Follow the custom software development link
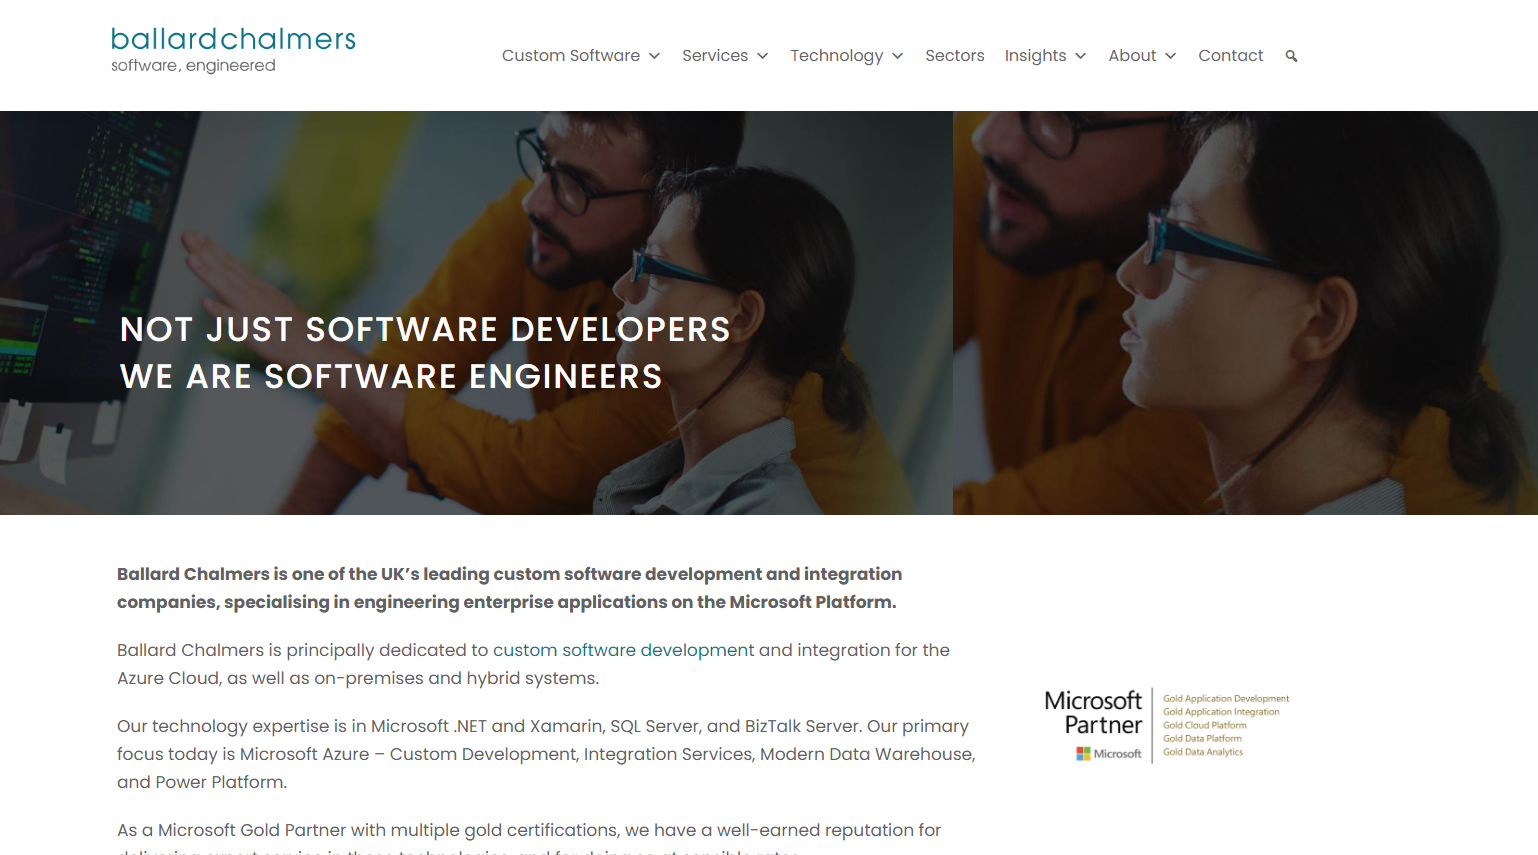Viewport: 1538px width, 855px height. pyautogui.click(x=623, y=650)
